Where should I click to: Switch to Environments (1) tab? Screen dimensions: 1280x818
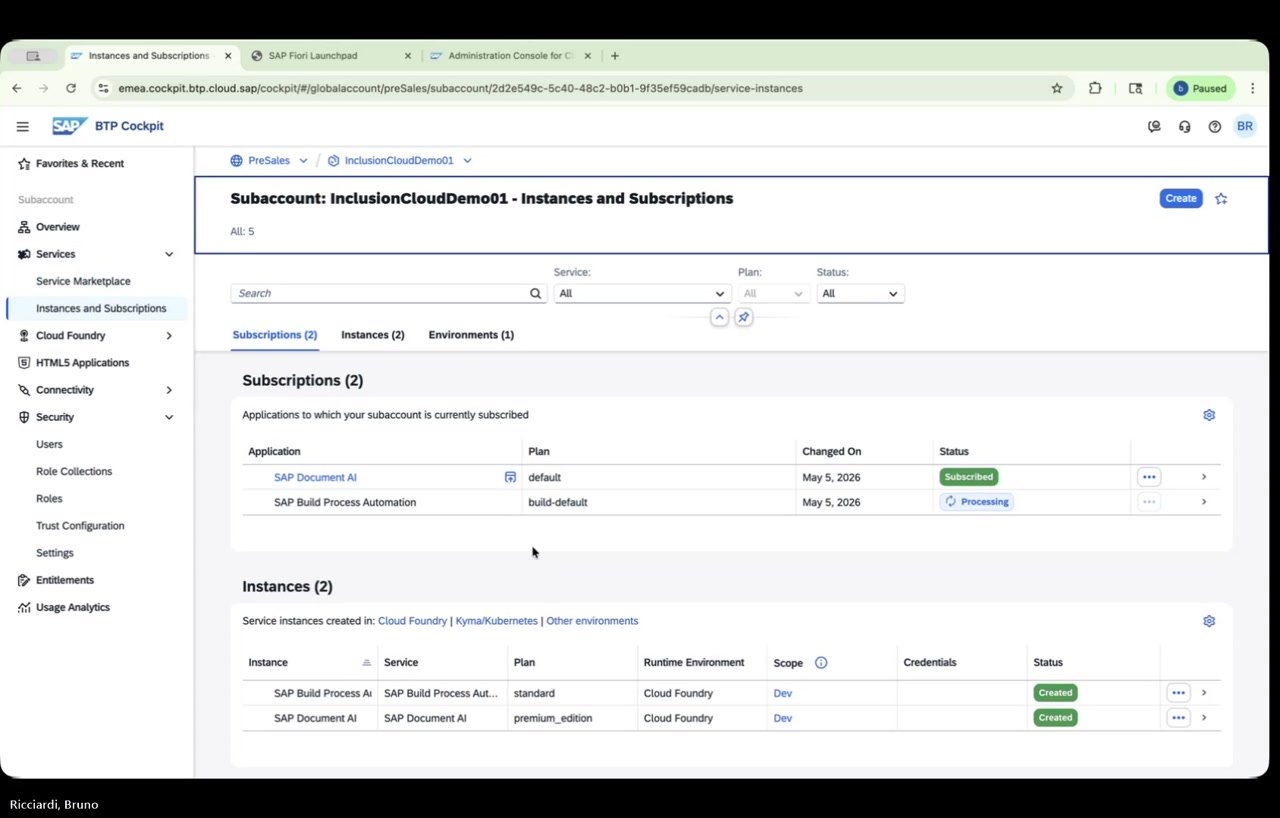click(x=471, y=335)
